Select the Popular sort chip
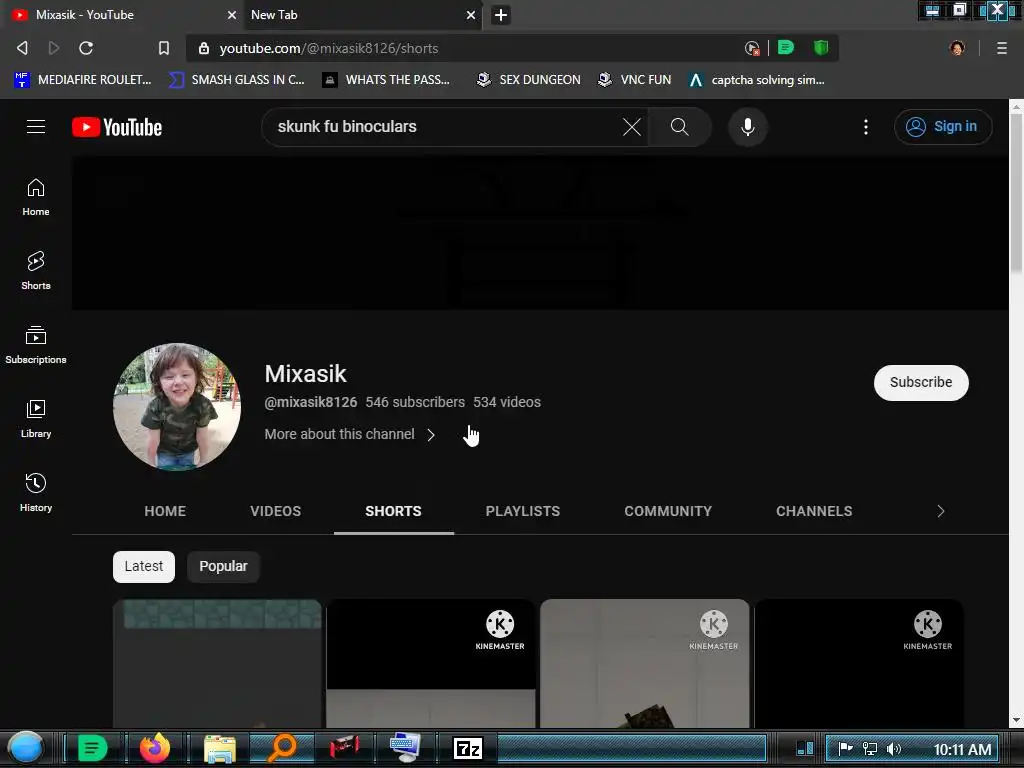Screen dimensions: 1024x768 pyautogui.click(x=223, y=566)
